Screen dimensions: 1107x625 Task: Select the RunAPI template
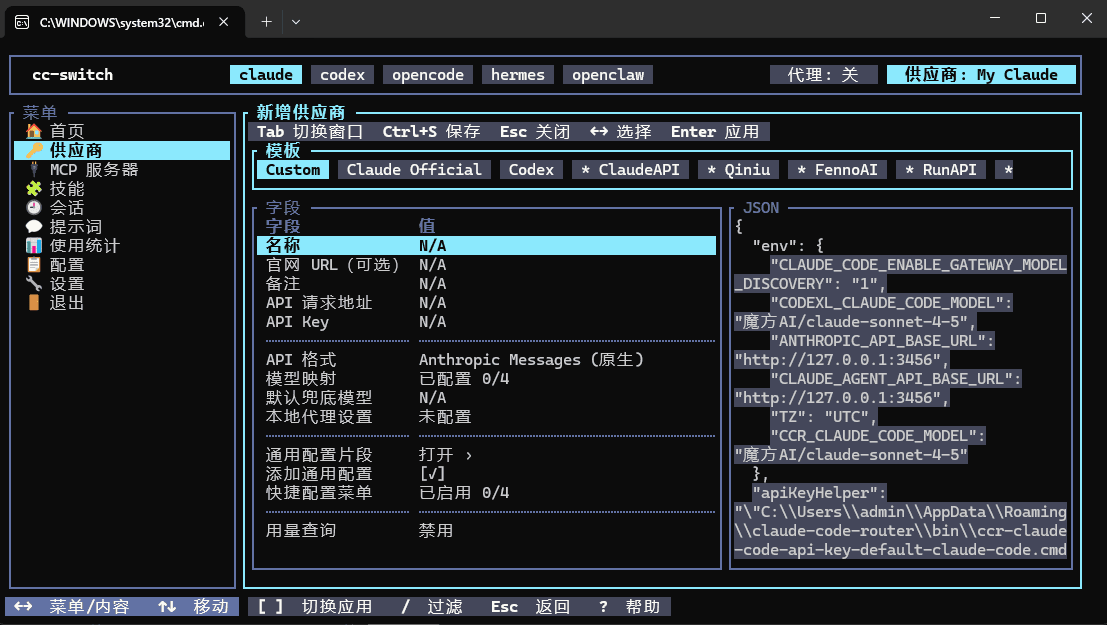[941, 169]
